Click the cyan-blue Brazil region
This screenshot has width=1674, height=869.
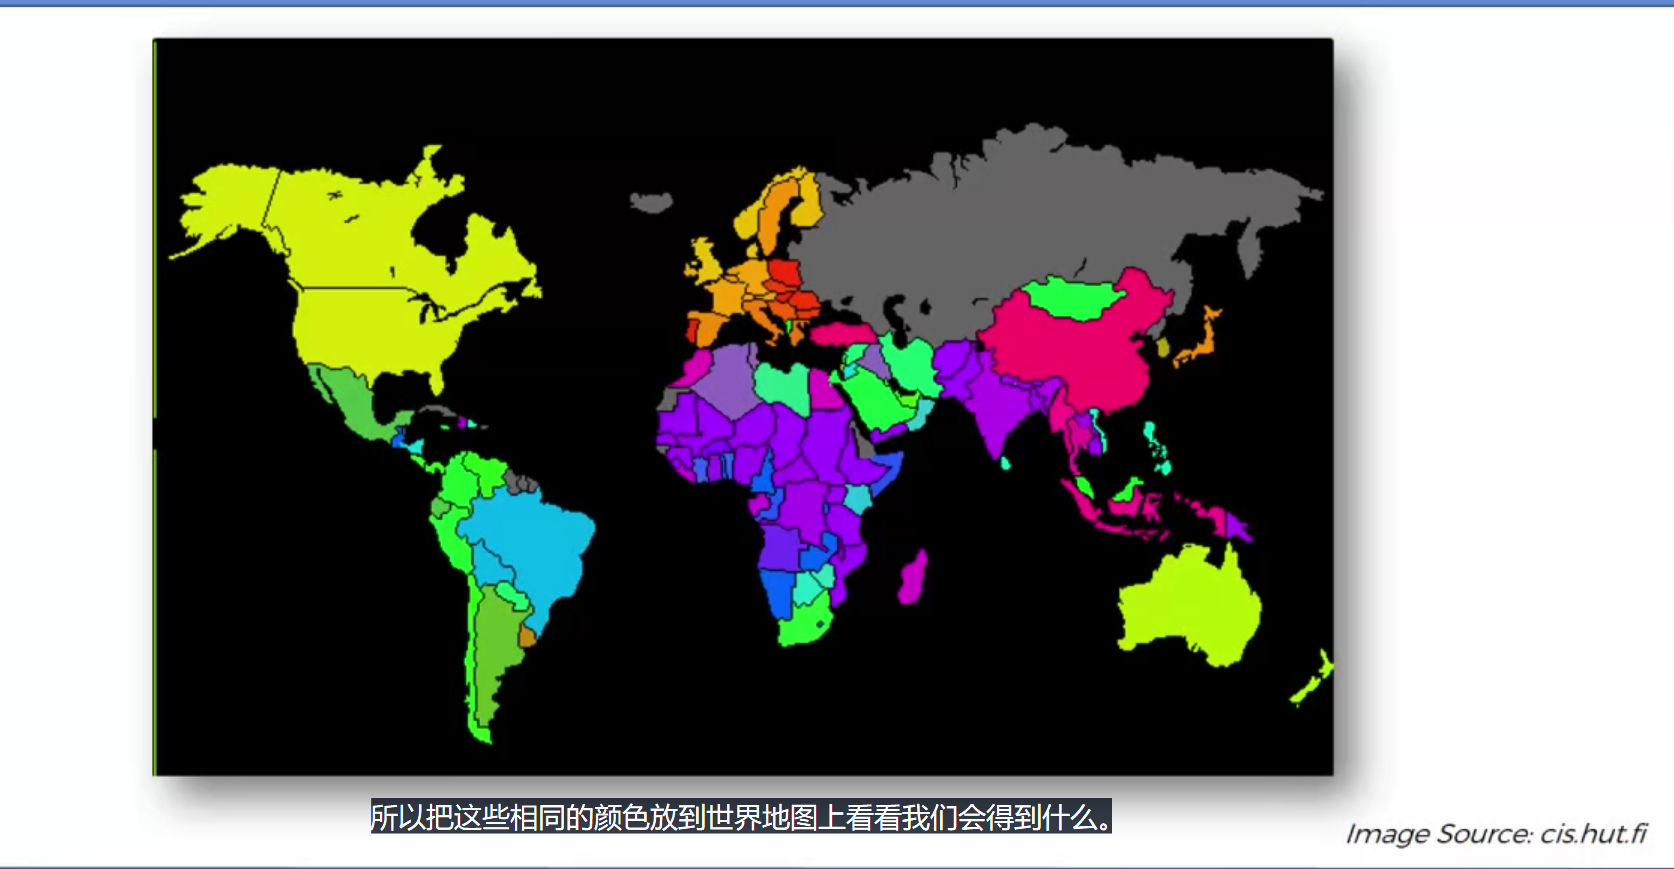tap(530, 540)
